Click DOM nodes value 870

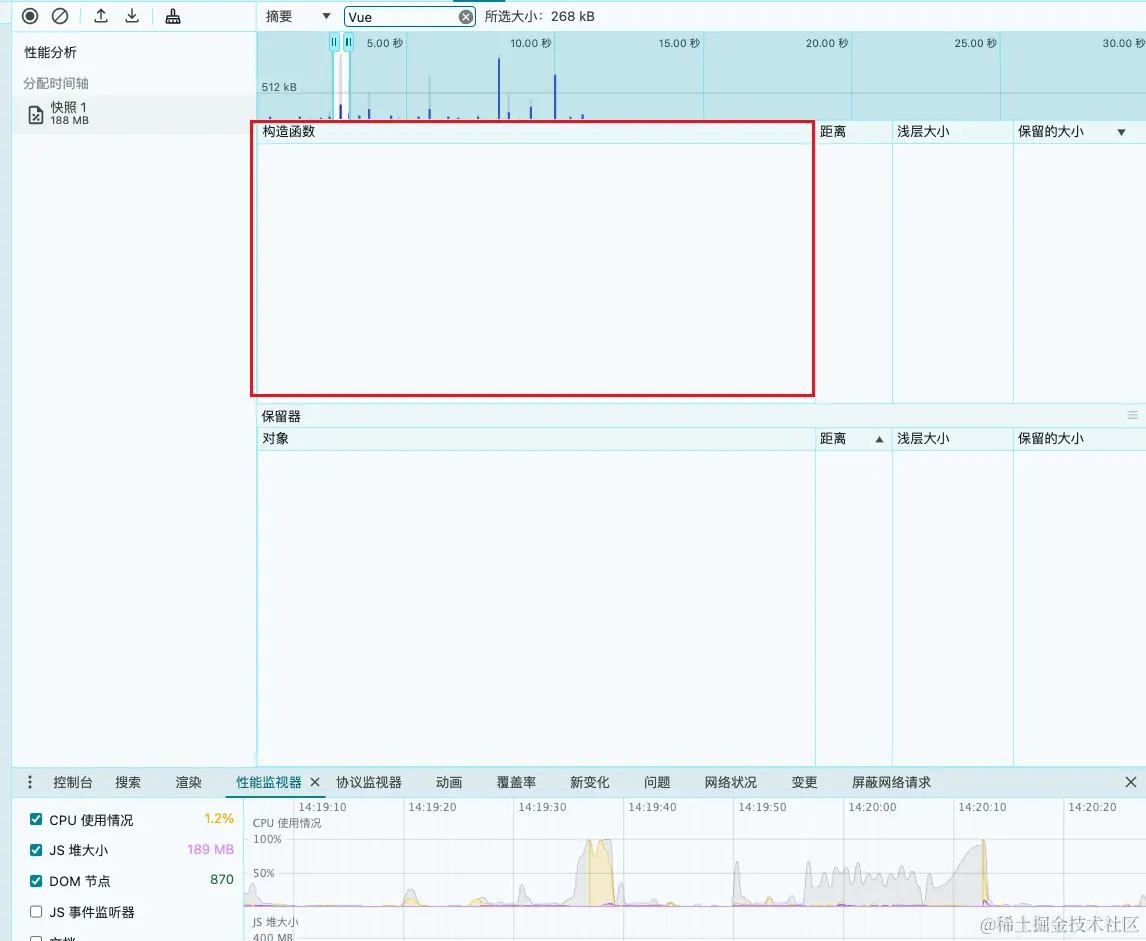click(x=221, y=880)
